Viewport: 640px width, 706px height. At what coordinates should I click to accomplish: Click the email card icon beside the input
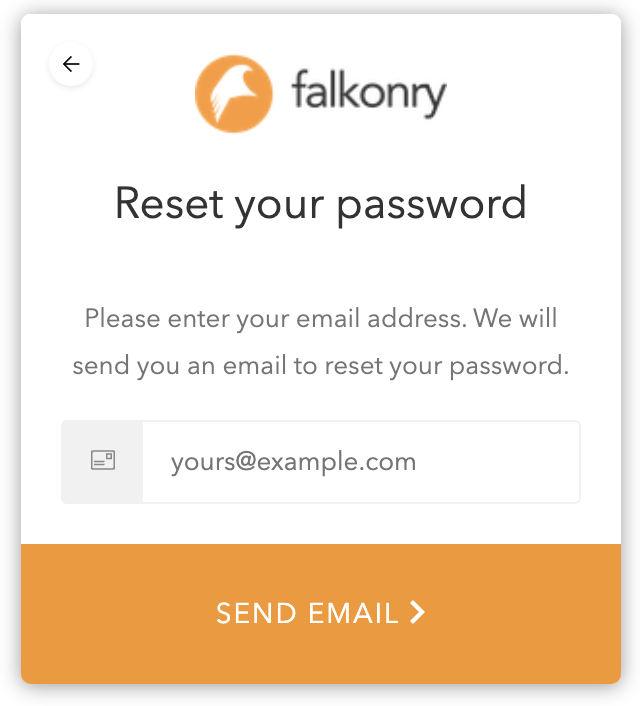pyautogui.click(x=103, y=460)
